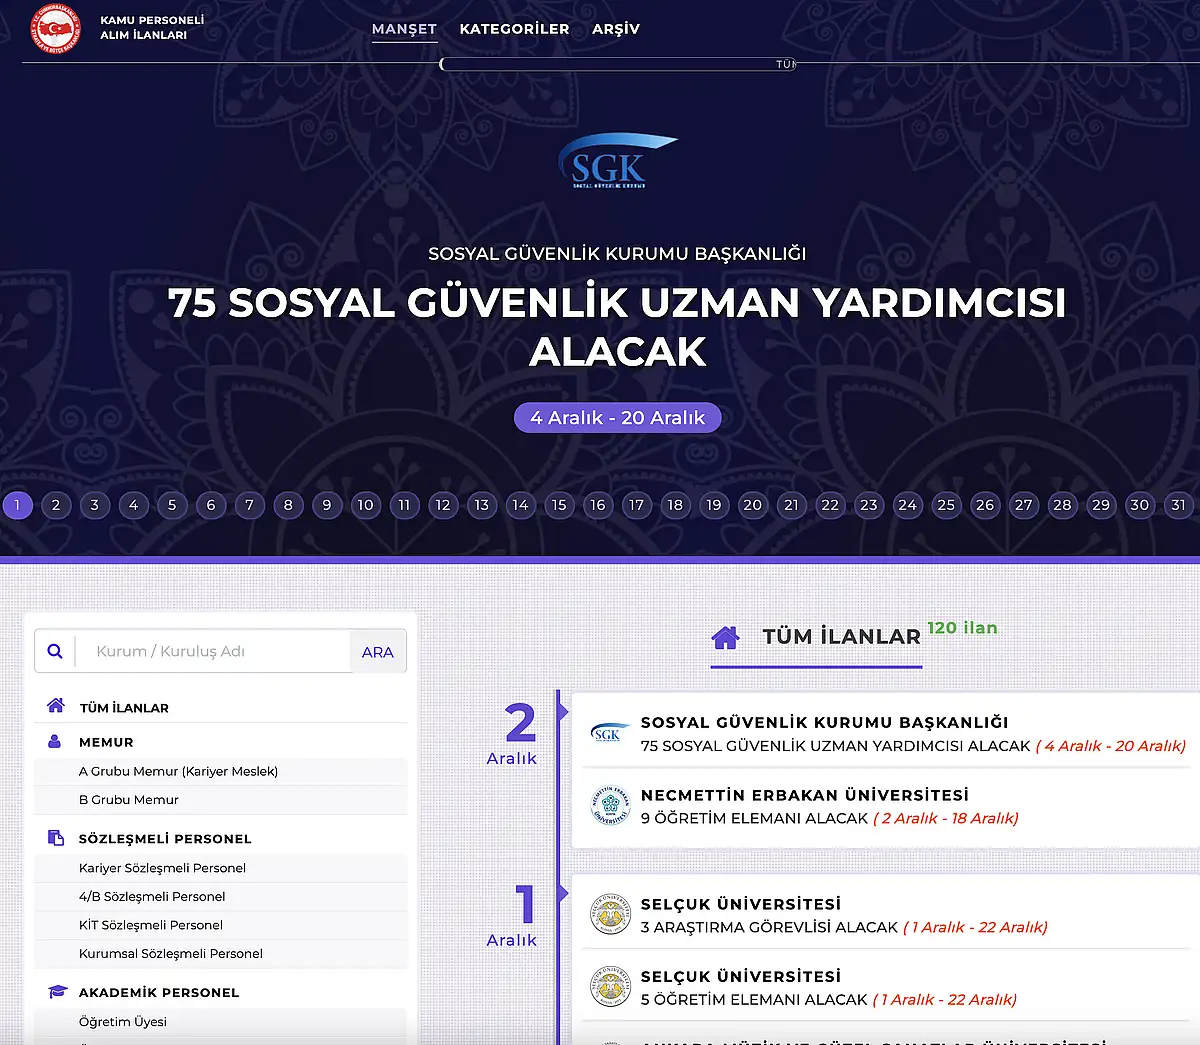
Task: Select TÜM İLANLAR in the sidebar
Action: pyautogui.click(x=124, y=708)
